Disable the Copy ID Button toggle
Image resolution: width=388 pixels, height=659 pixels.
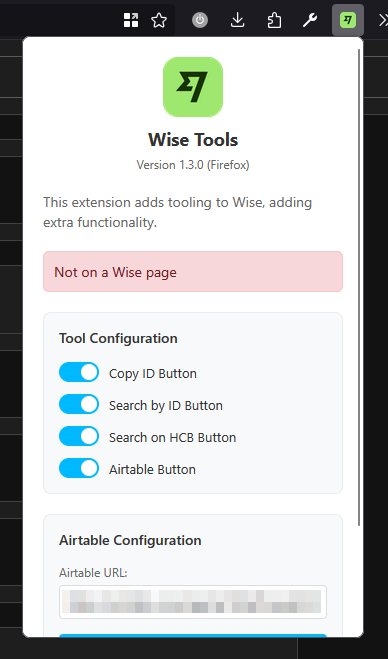79,372
